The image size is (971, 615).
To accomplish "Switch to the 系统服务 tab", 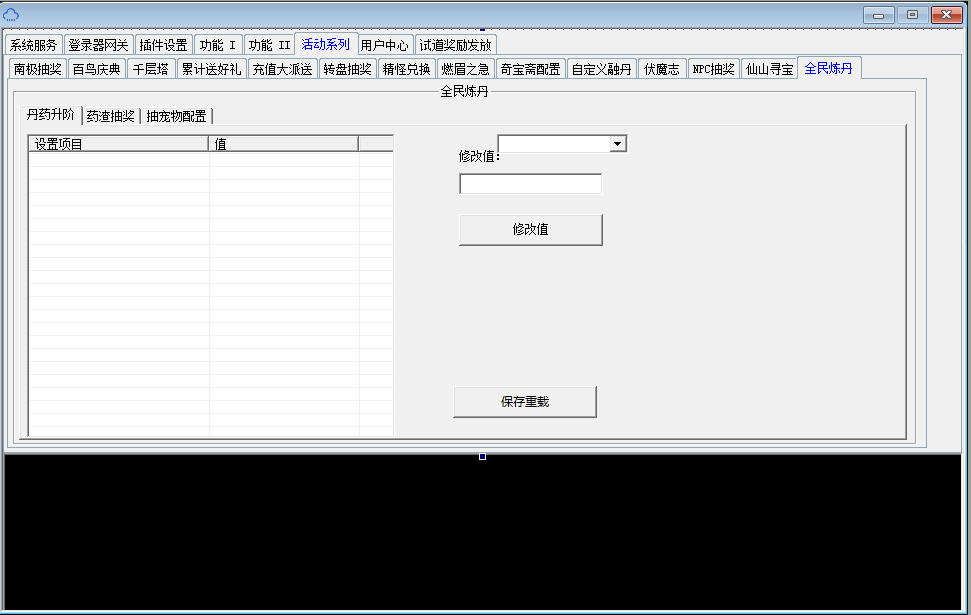I will coord(34,45).
